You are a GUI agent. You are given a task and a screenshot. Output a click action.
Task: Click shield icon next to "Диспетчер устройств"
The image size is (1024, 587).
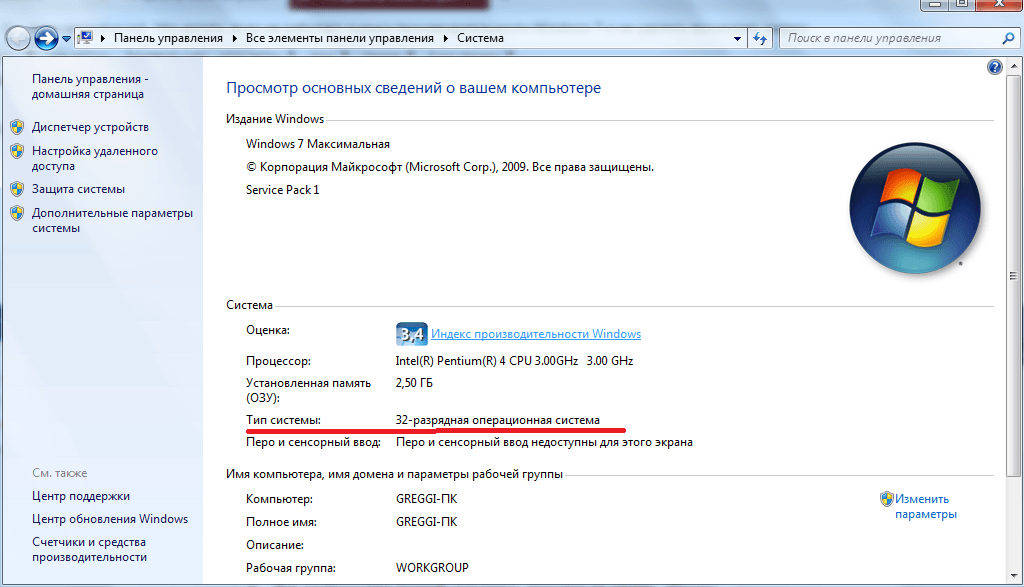coord(18,127)
